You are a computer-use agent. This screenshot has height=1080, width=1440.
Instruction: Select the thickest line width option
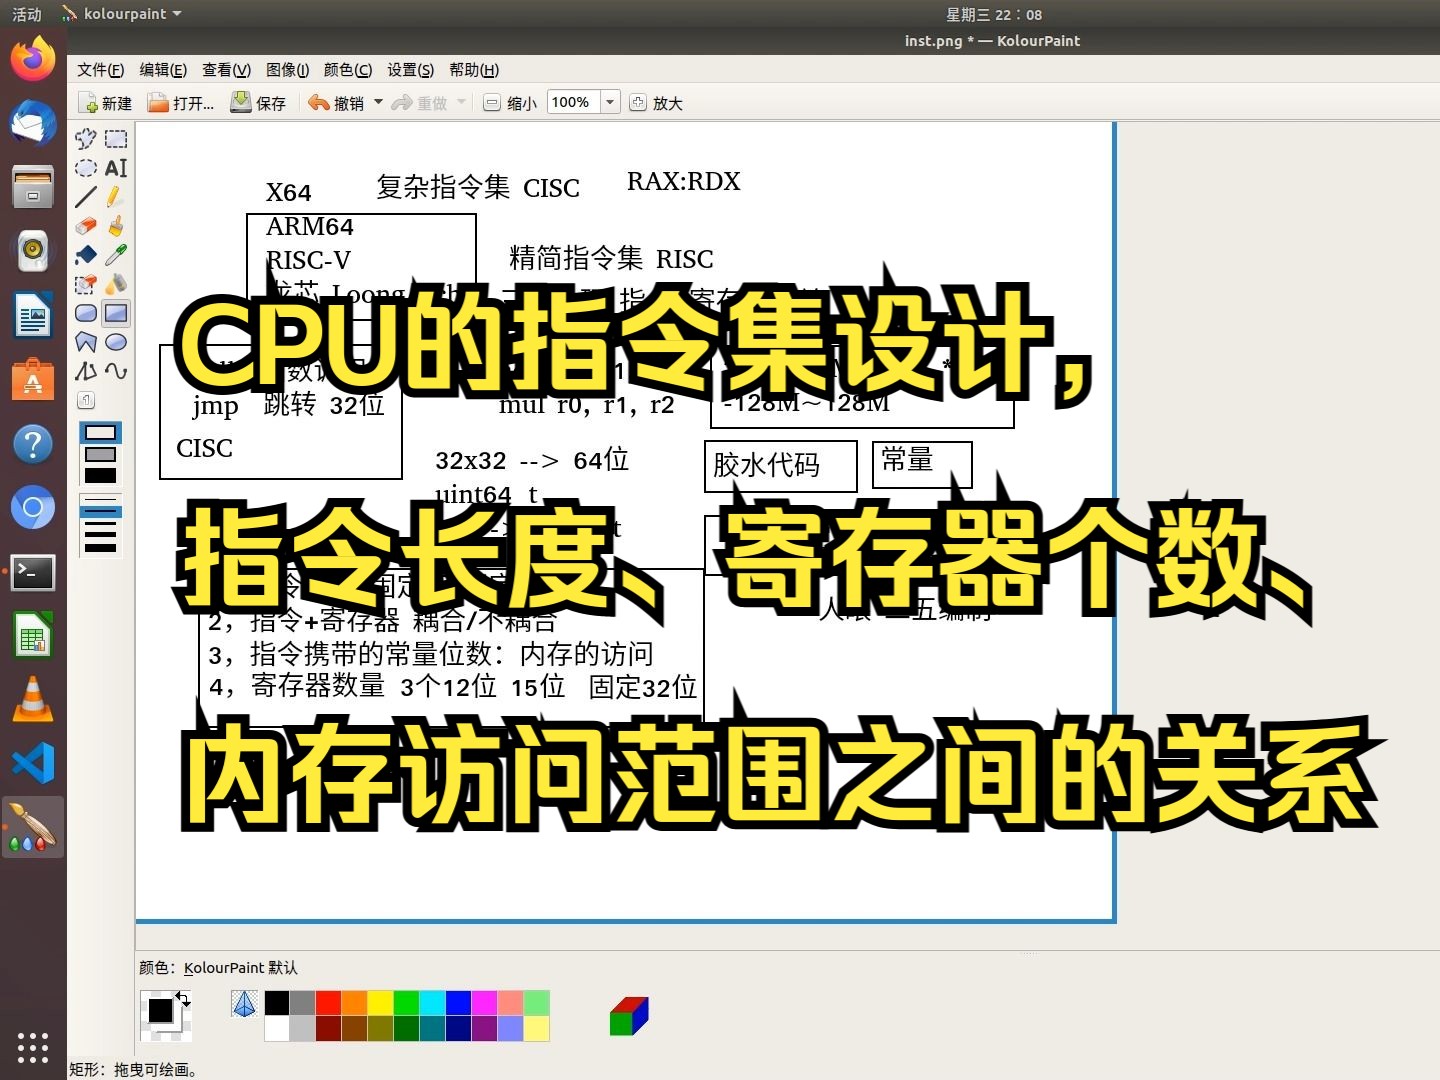[101, 546]
